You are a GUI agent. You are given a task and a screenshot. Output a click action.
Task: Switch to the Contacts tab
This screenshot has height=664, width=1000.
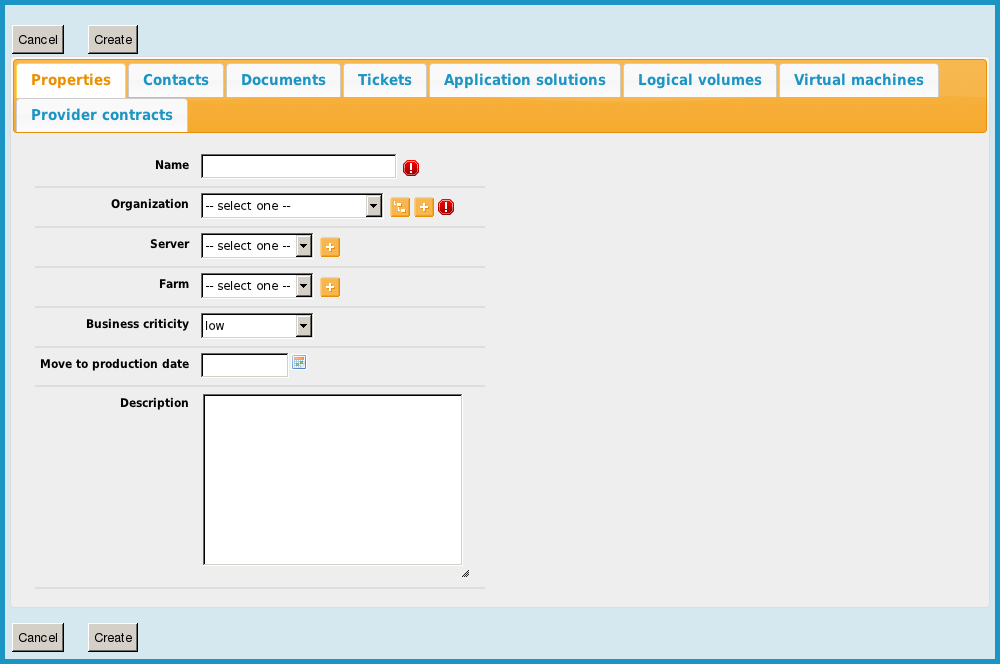(x=176, y=80)
